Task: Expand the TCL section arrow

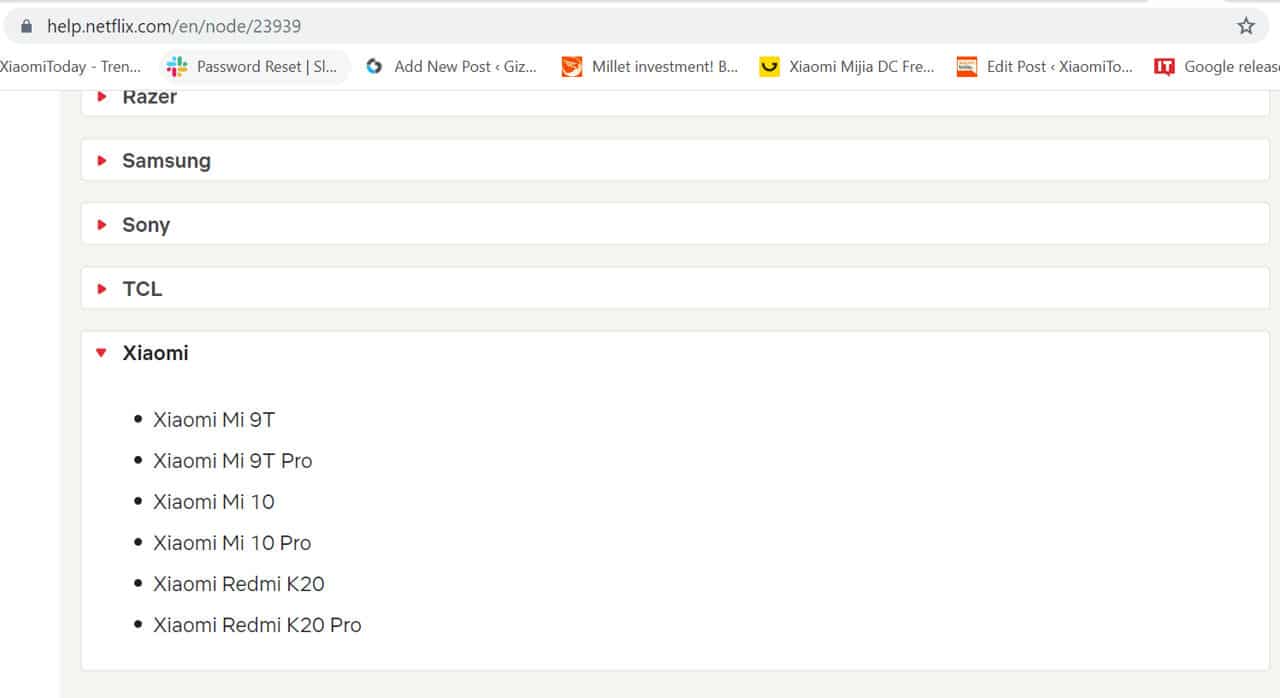Action: 101,288
